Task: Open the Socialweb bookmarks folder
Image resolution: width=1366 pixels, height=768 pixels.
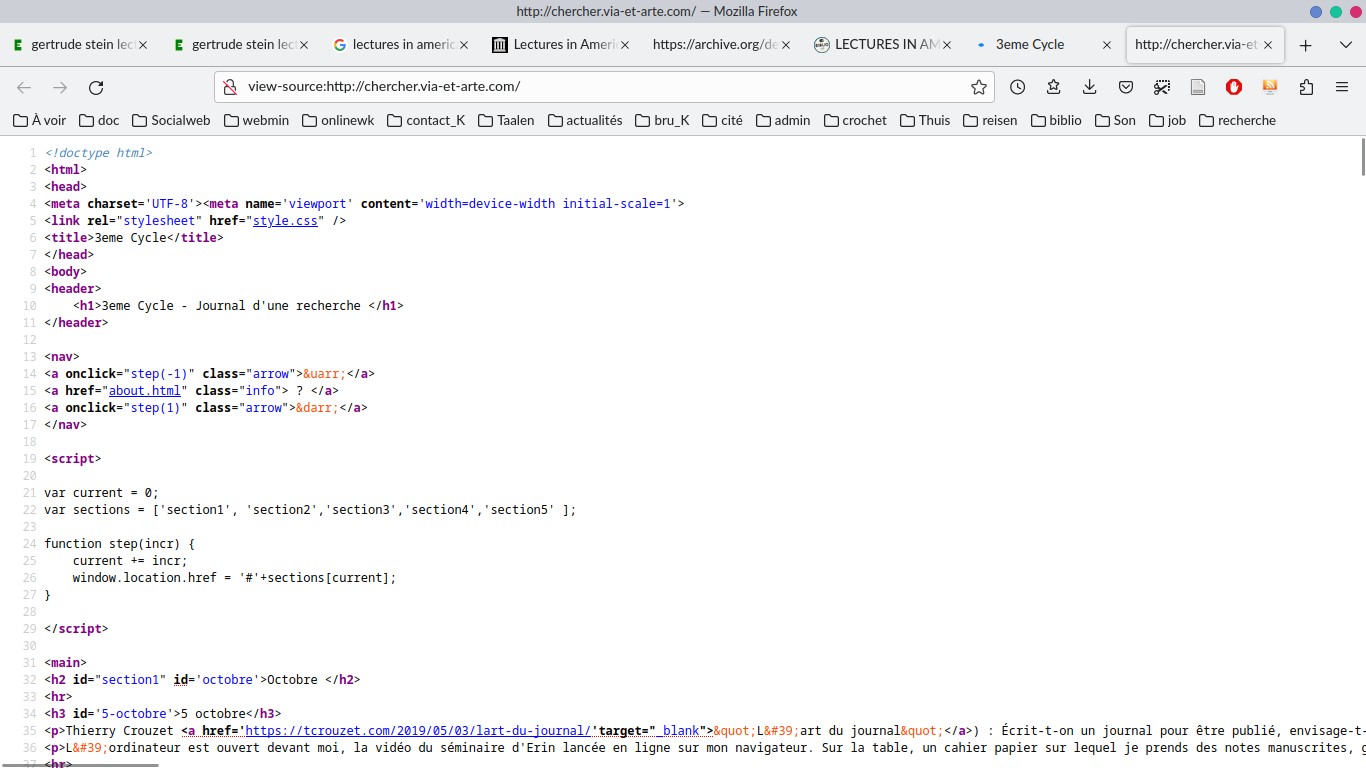Action: (171, 120)
